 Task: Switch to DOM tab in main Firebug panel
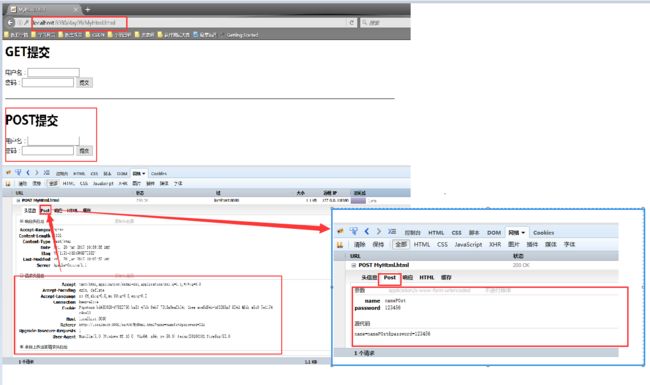122,174
